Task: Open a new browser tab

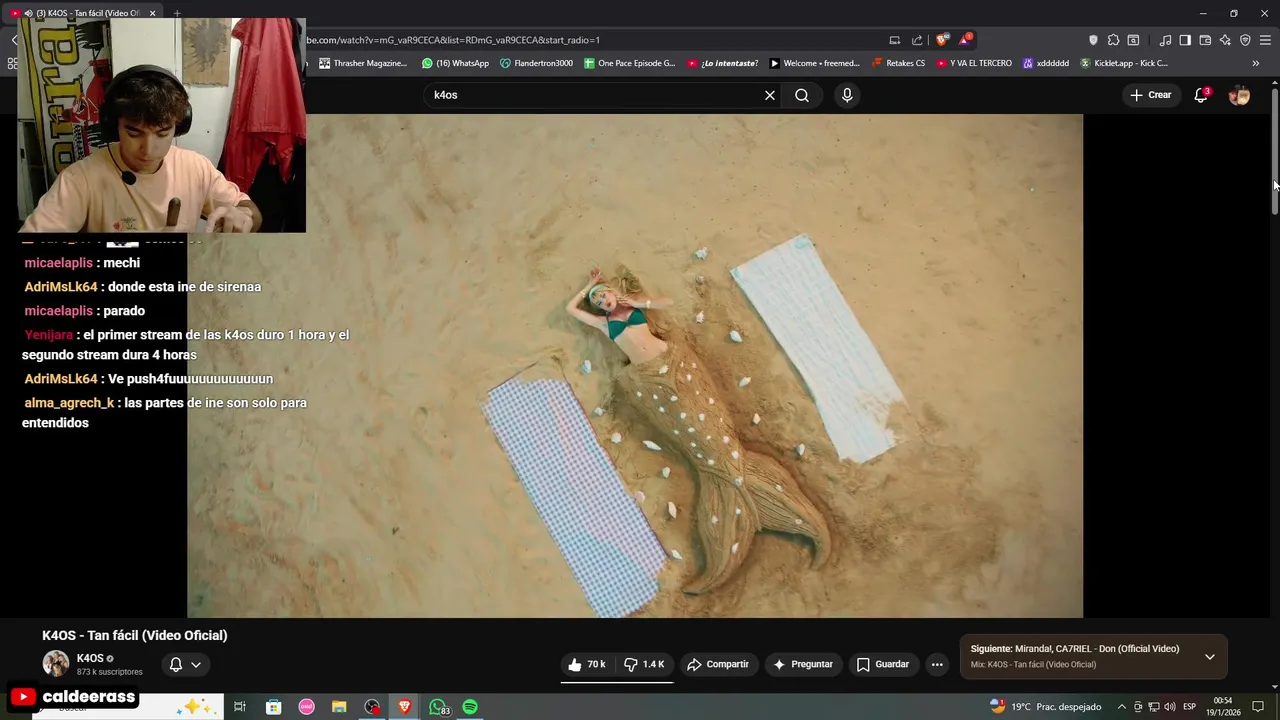Action: (x=177, y=13)
